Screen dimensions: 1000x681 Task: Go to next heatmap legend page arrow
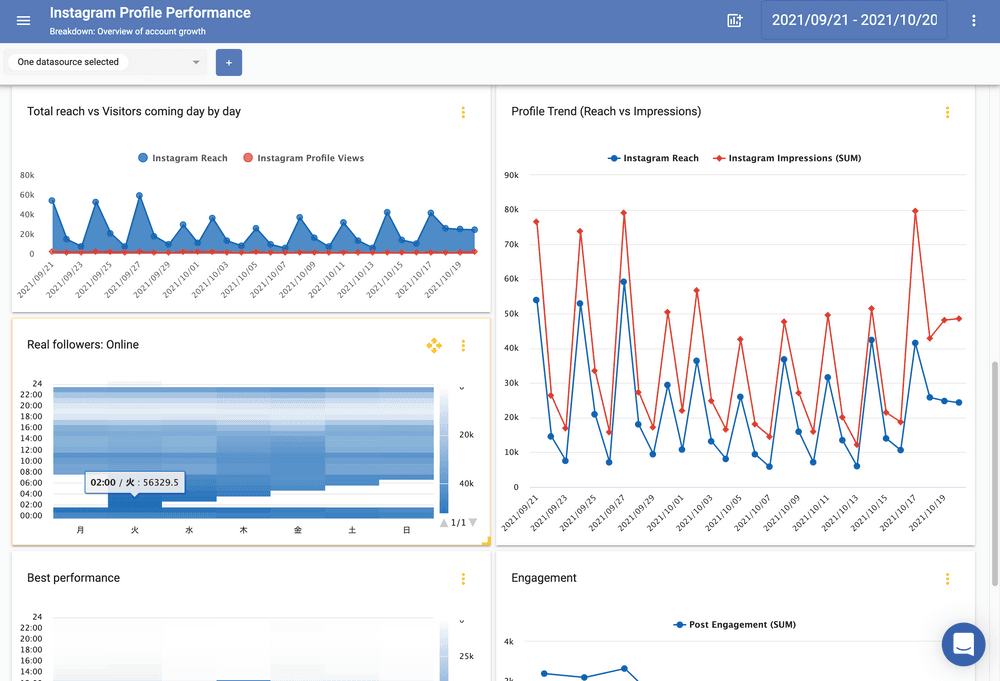[473, 522]
